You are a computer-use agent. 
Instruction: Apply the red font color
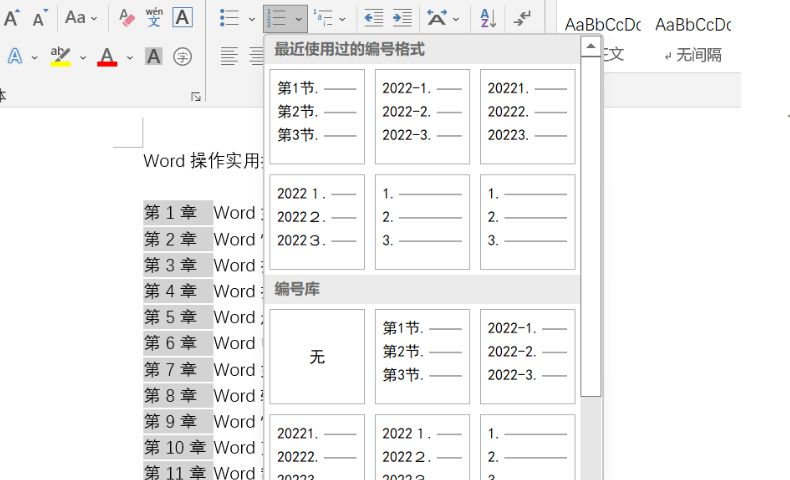tap(107, 56)
